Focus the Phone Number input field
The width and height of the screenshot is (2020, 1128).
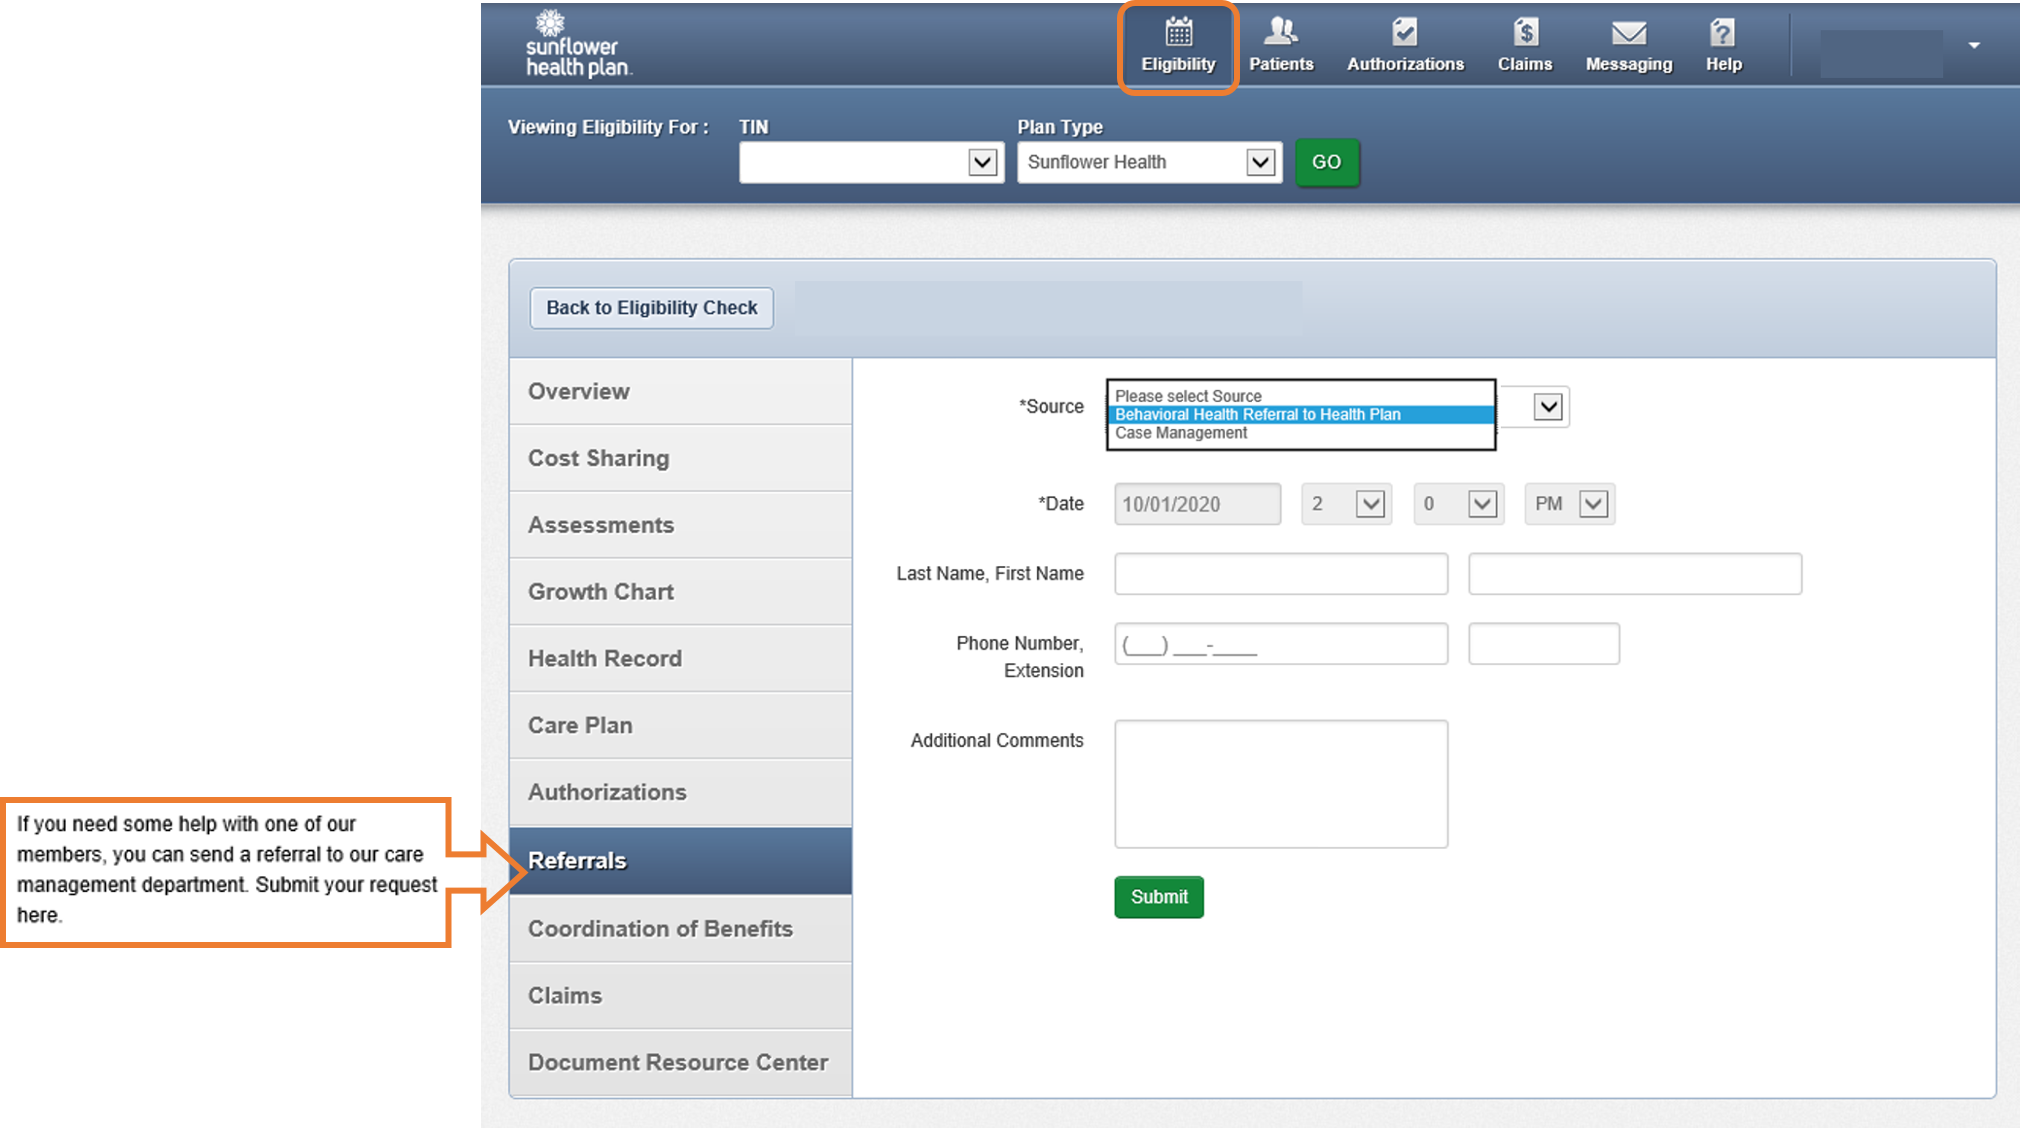(1280, 644)
